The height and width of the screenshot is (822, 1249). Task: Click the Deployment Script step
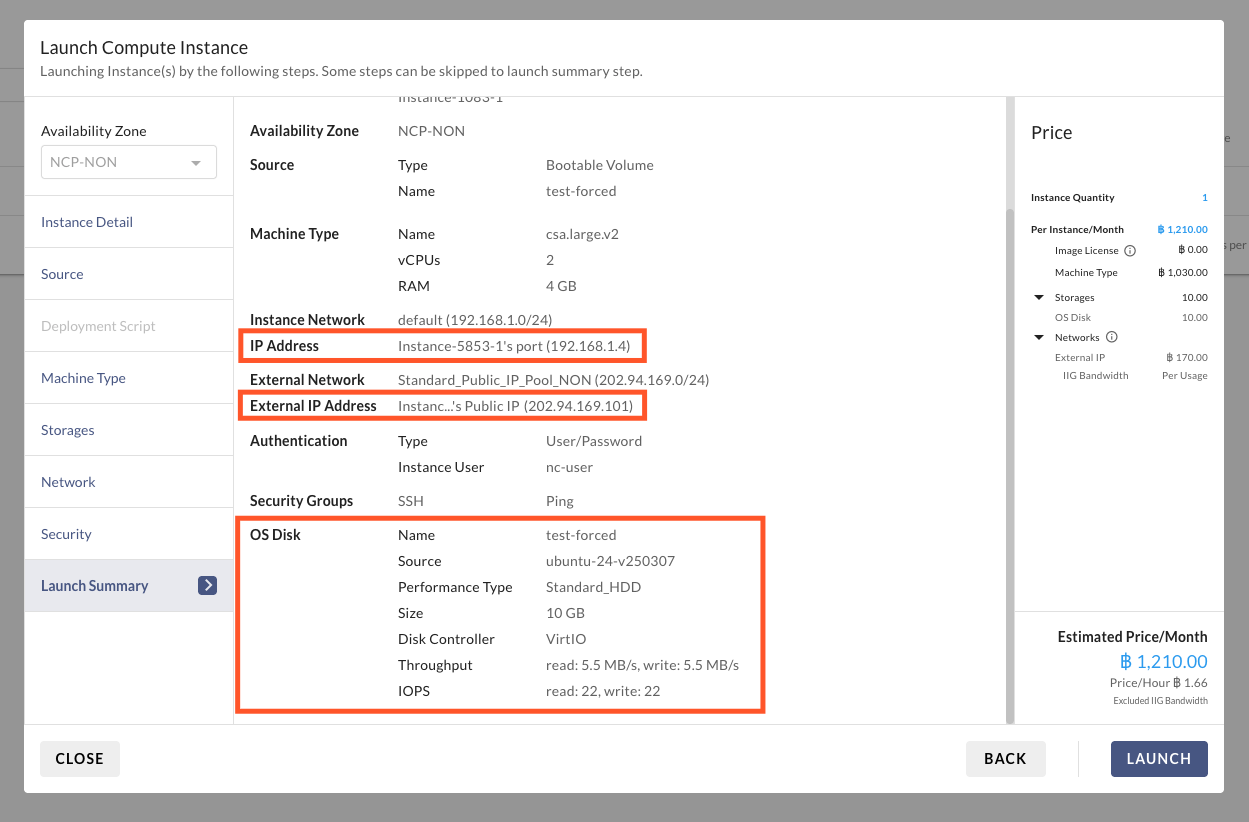click(98, 326)
